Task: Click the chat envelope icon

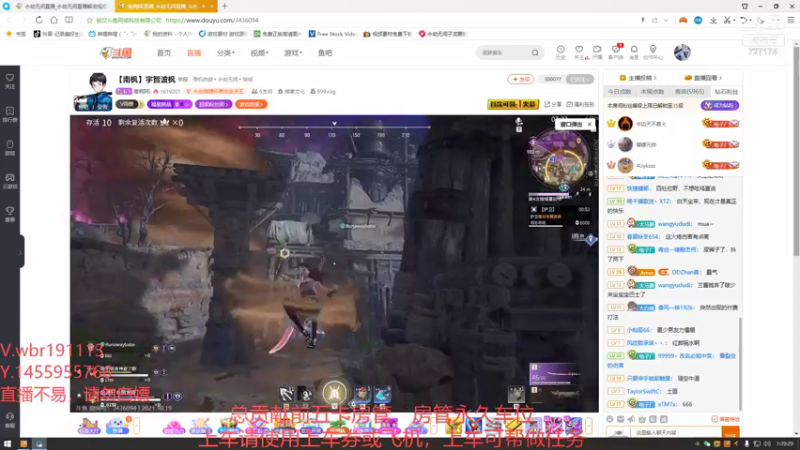Action: pos(620,419)
